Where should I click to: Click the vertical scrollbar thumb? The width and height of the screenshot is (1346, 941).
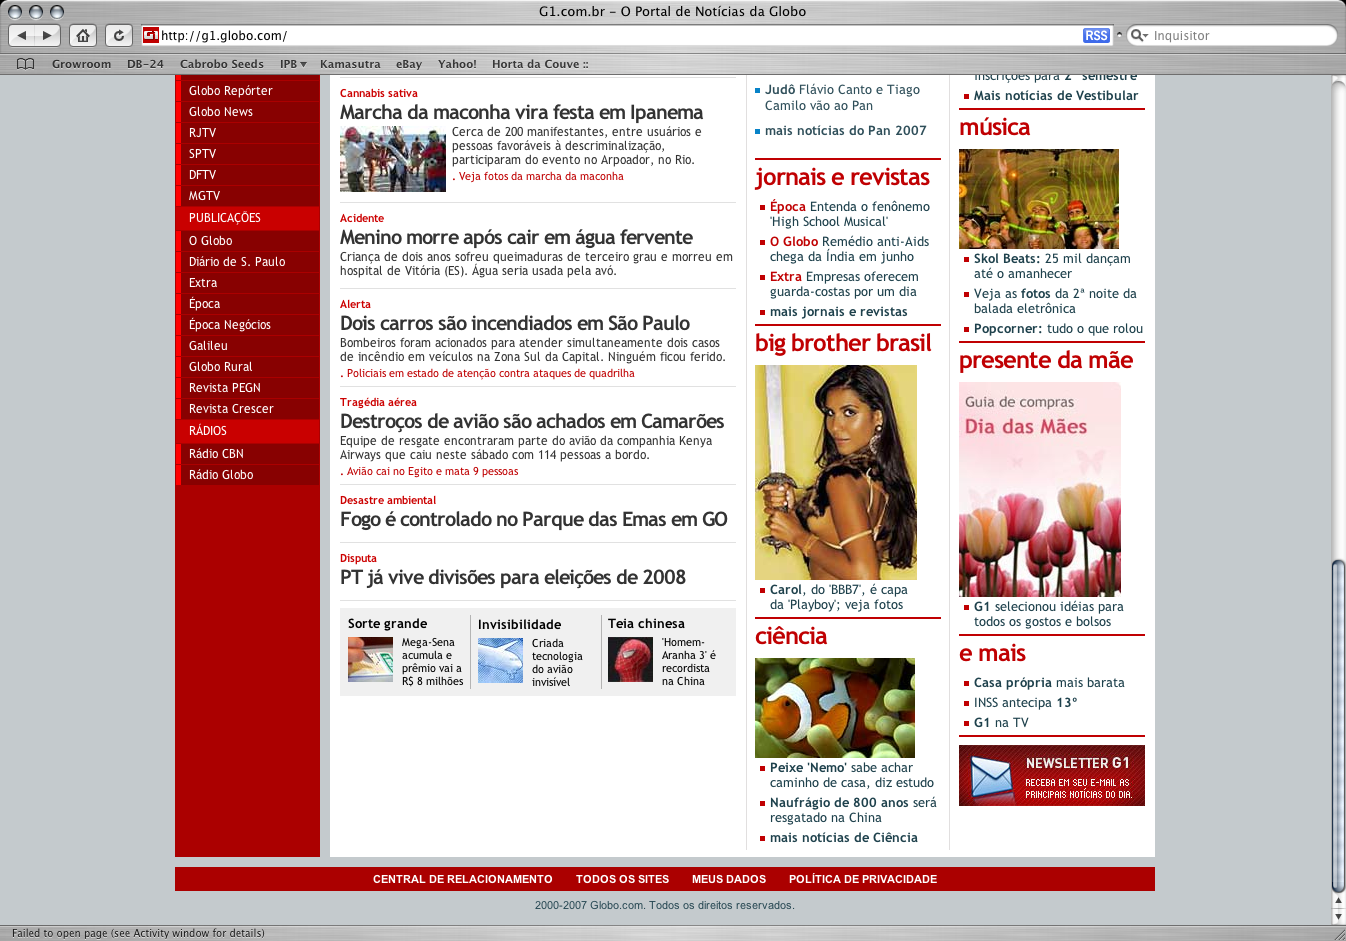coord(1338,726)
